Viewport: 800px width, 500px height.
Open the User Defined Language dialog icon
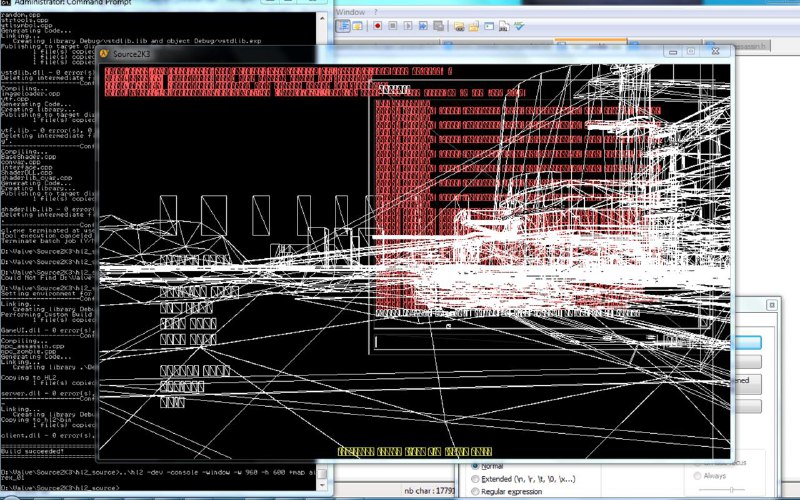[x=358, y=26]
